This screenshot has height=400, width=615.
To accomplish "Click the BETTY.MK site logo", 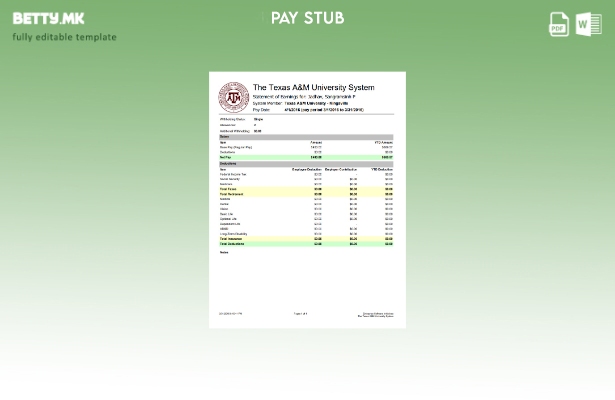I will pyautogui.click(x=49, y=18).
